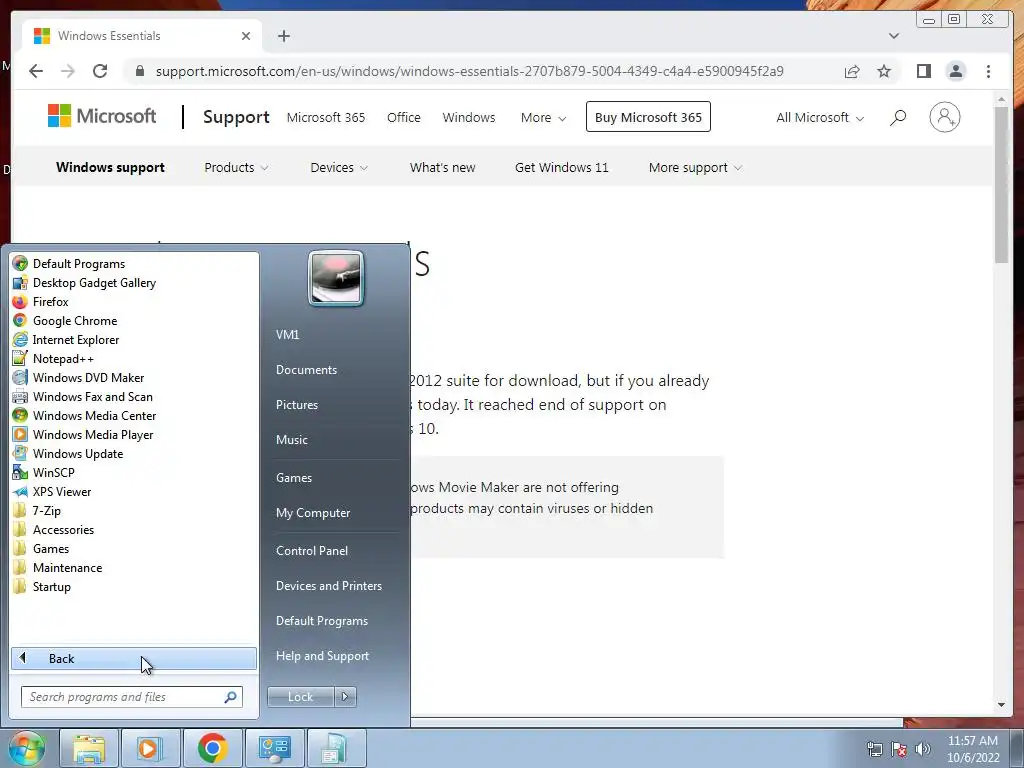1024x768 pixels.
Task: Click the Lock button
Action: [x=300, y=697]
